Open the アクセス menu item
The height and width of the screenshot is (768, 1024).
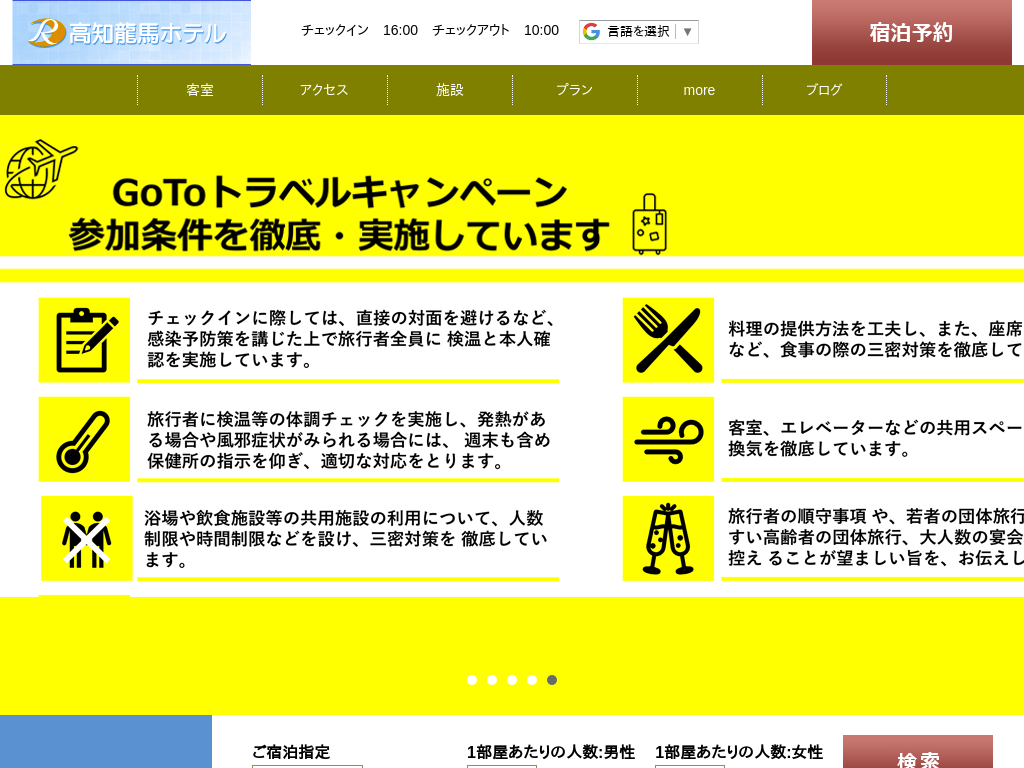[325, 90]
